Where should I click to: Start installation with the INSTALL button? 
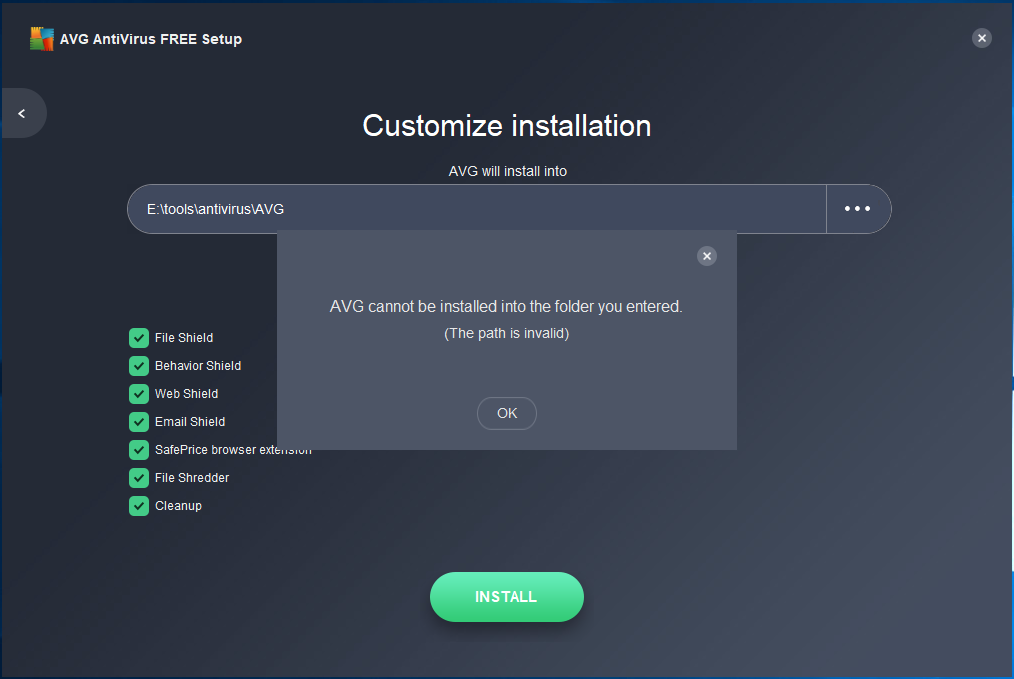507,597
